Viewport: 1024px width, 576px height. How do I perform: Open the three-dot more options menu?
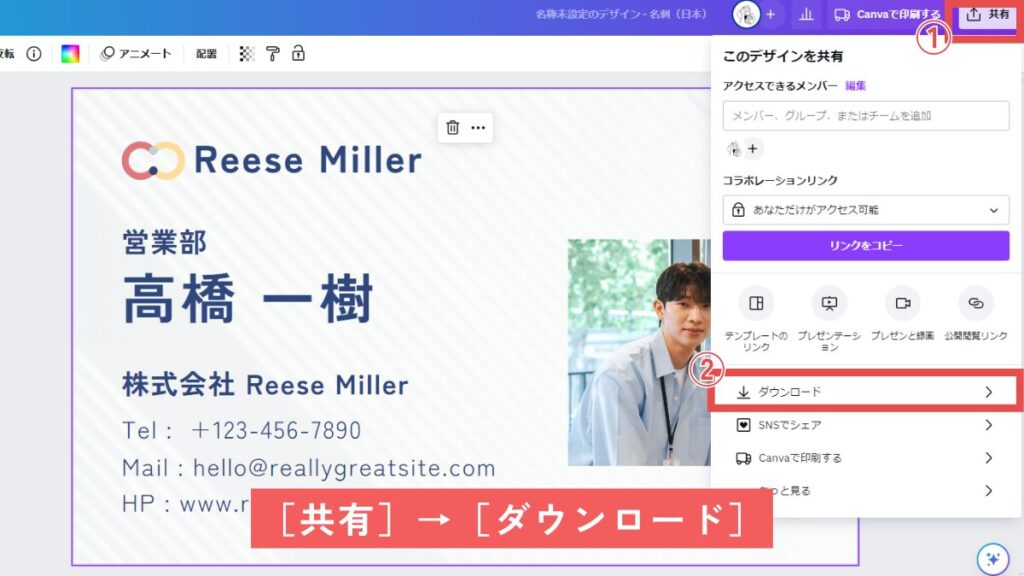pyautogui.click(x=478, y=127)
